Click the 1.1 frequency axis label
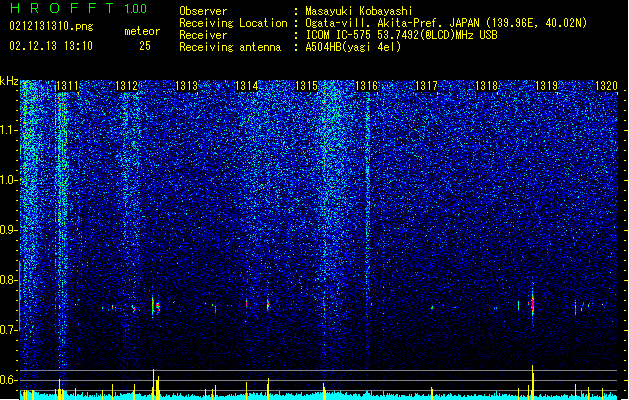The height and width of the screenshot is (400, 629). (9, 130)
